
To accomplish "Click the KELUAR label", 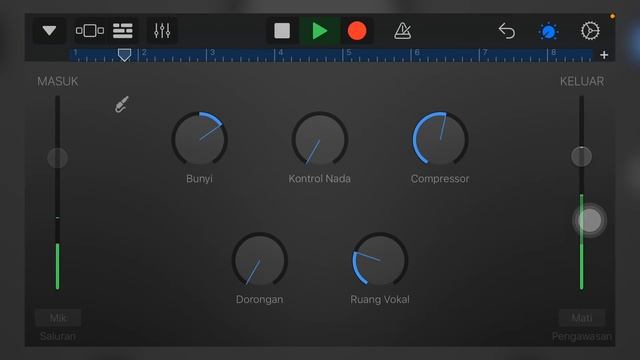I will click(x=582, y=81).
